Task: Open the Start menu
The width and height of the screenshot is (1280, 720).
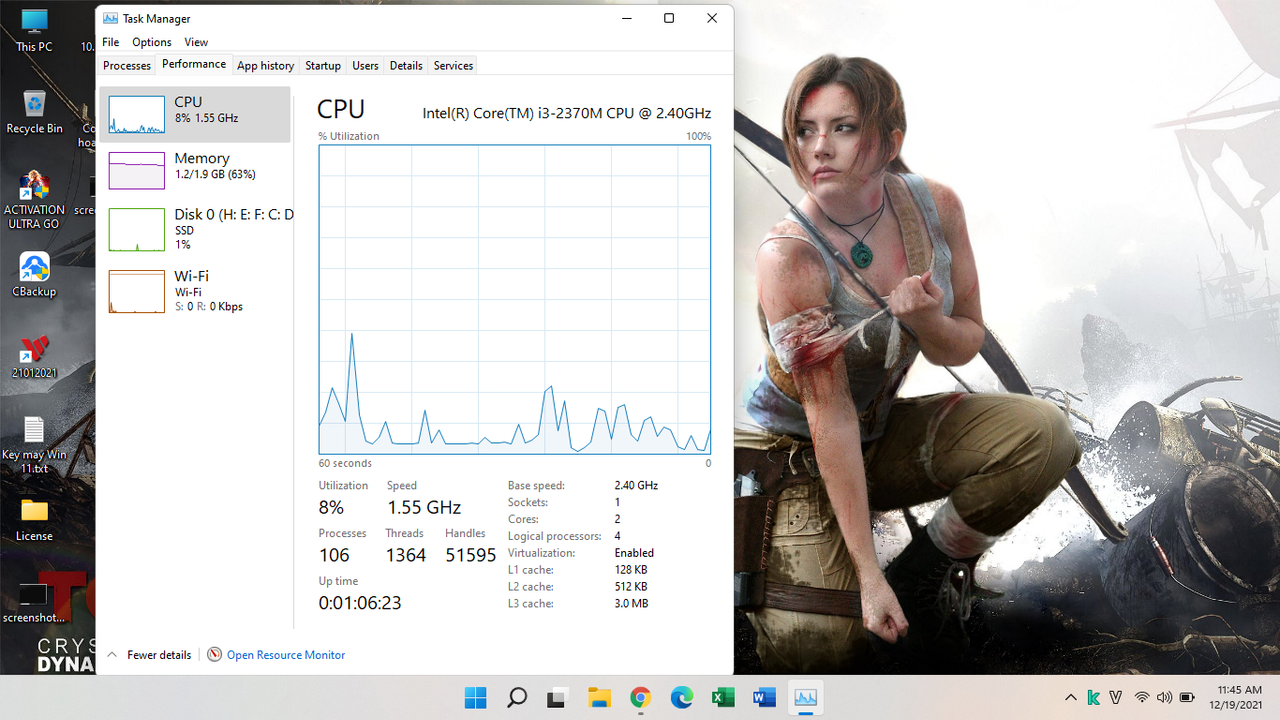Action: pyautogui.click(x=475, y=697)
